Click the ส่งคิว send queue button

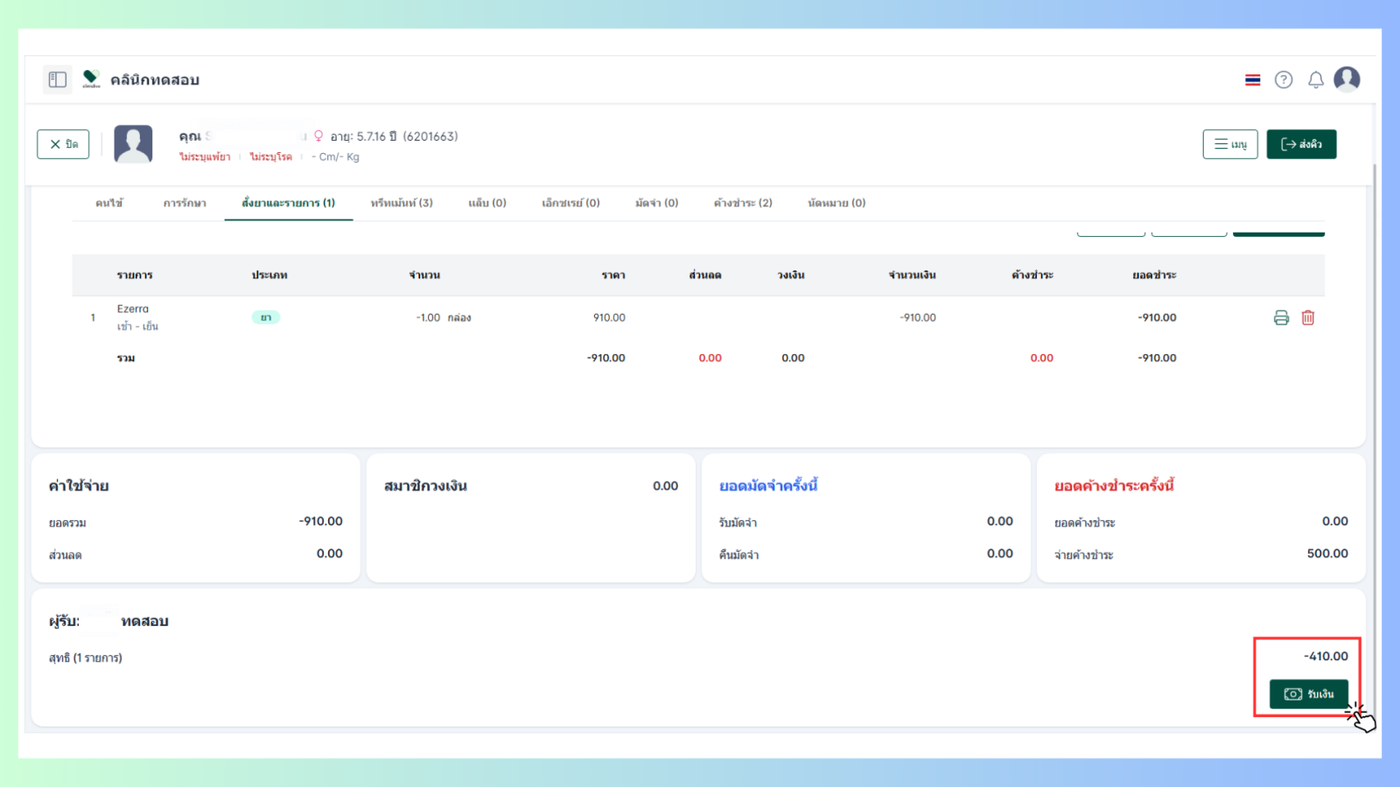1301,144
